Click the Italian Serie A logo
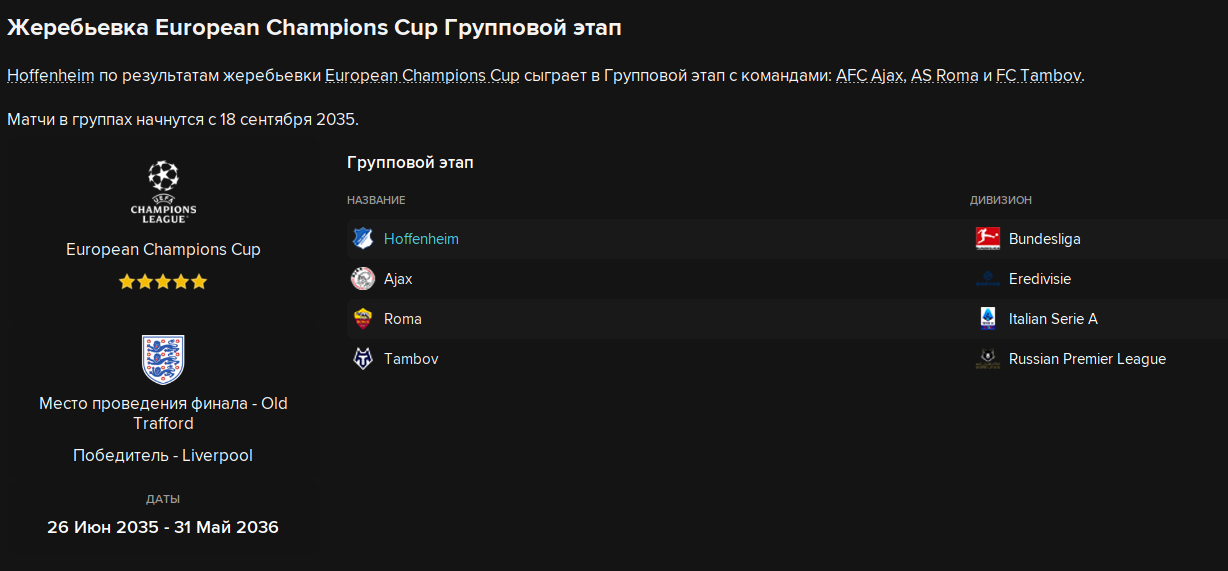The width and height of the screenshot is (1228, 571). pyautogui.click(x=988, y=319)
